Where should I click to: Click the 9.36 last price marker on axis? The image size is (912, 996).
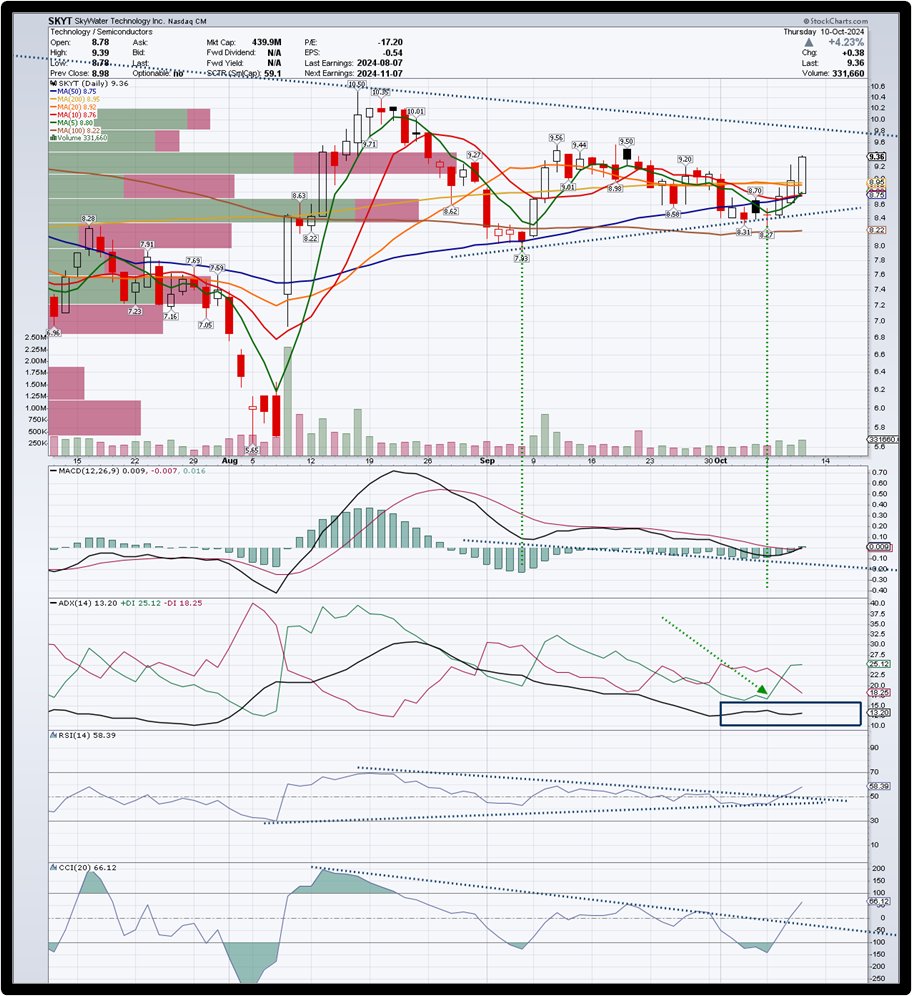(876, 157)
